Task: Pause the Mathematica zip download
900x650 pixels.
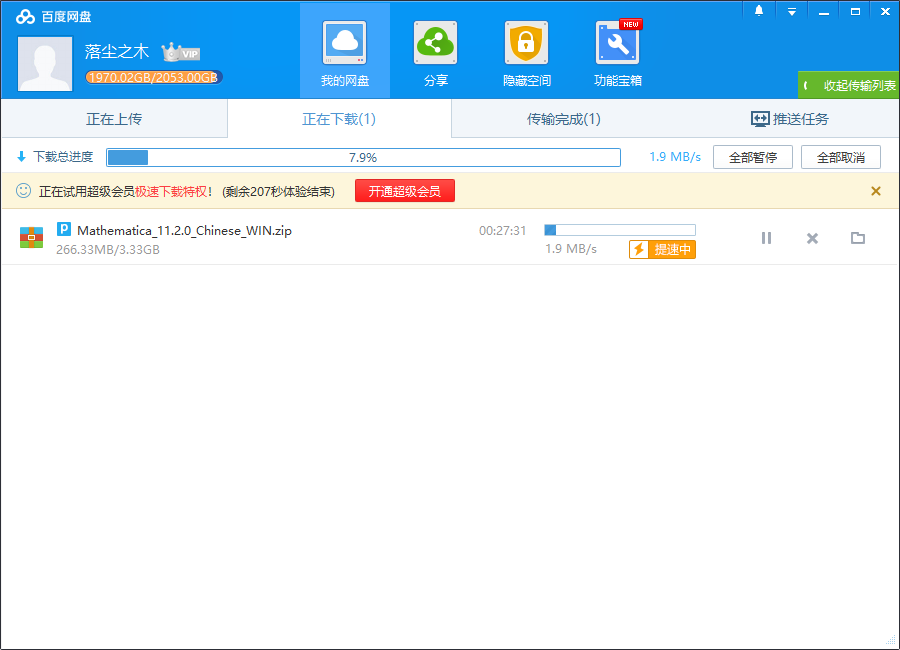Action: point(766,238)
